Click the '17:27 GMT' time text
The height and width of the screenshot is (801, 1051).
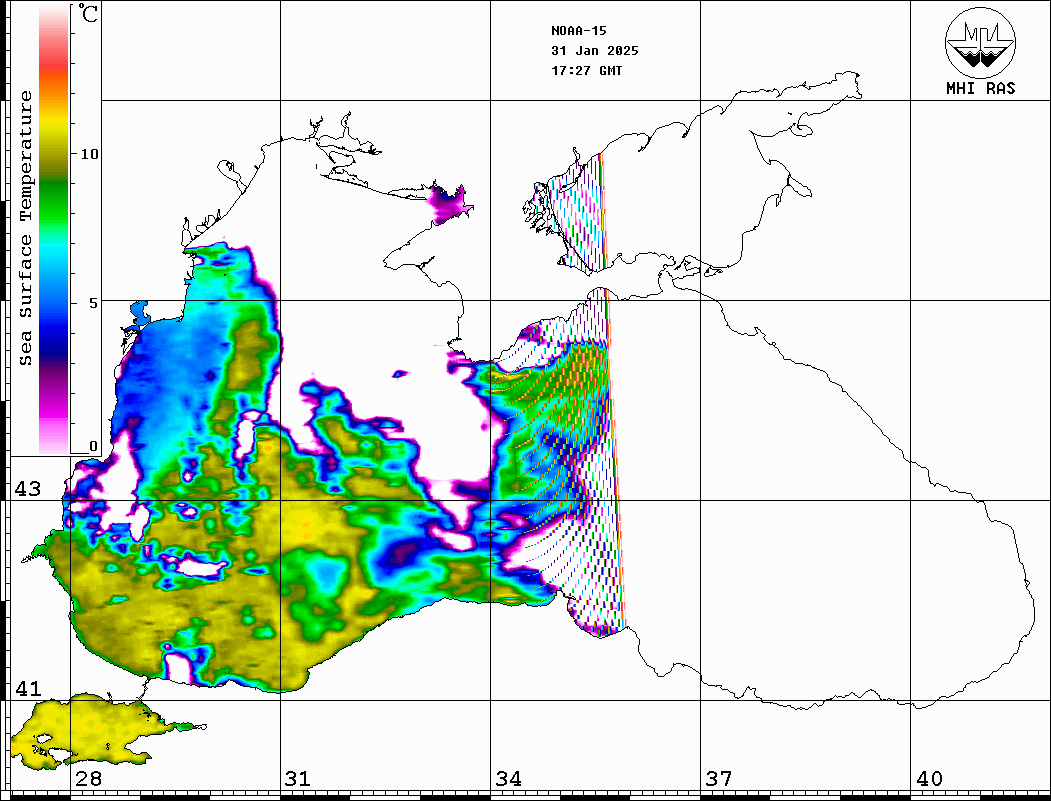click(x=586, y=71)
